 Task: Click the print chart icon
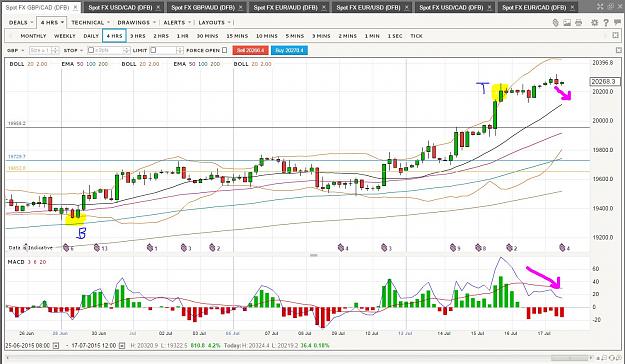tap(579, 23)
